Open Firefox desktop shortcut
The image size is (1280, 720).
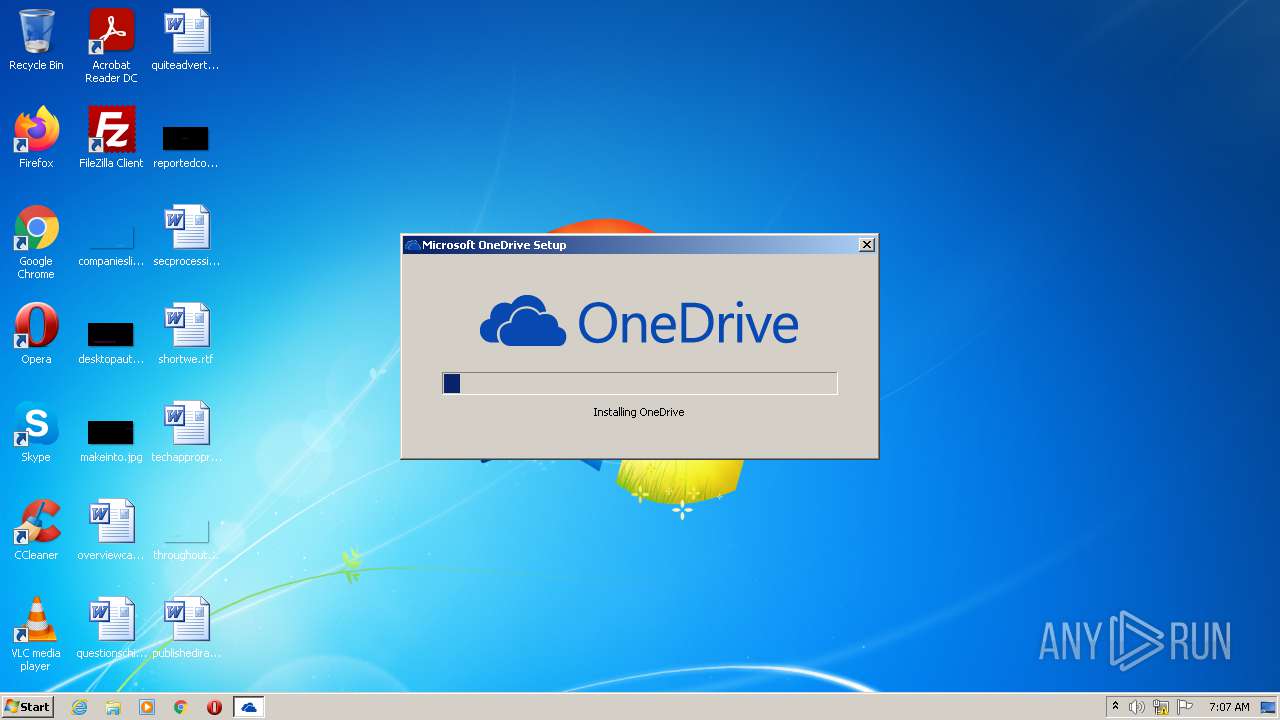pos(36,138)
